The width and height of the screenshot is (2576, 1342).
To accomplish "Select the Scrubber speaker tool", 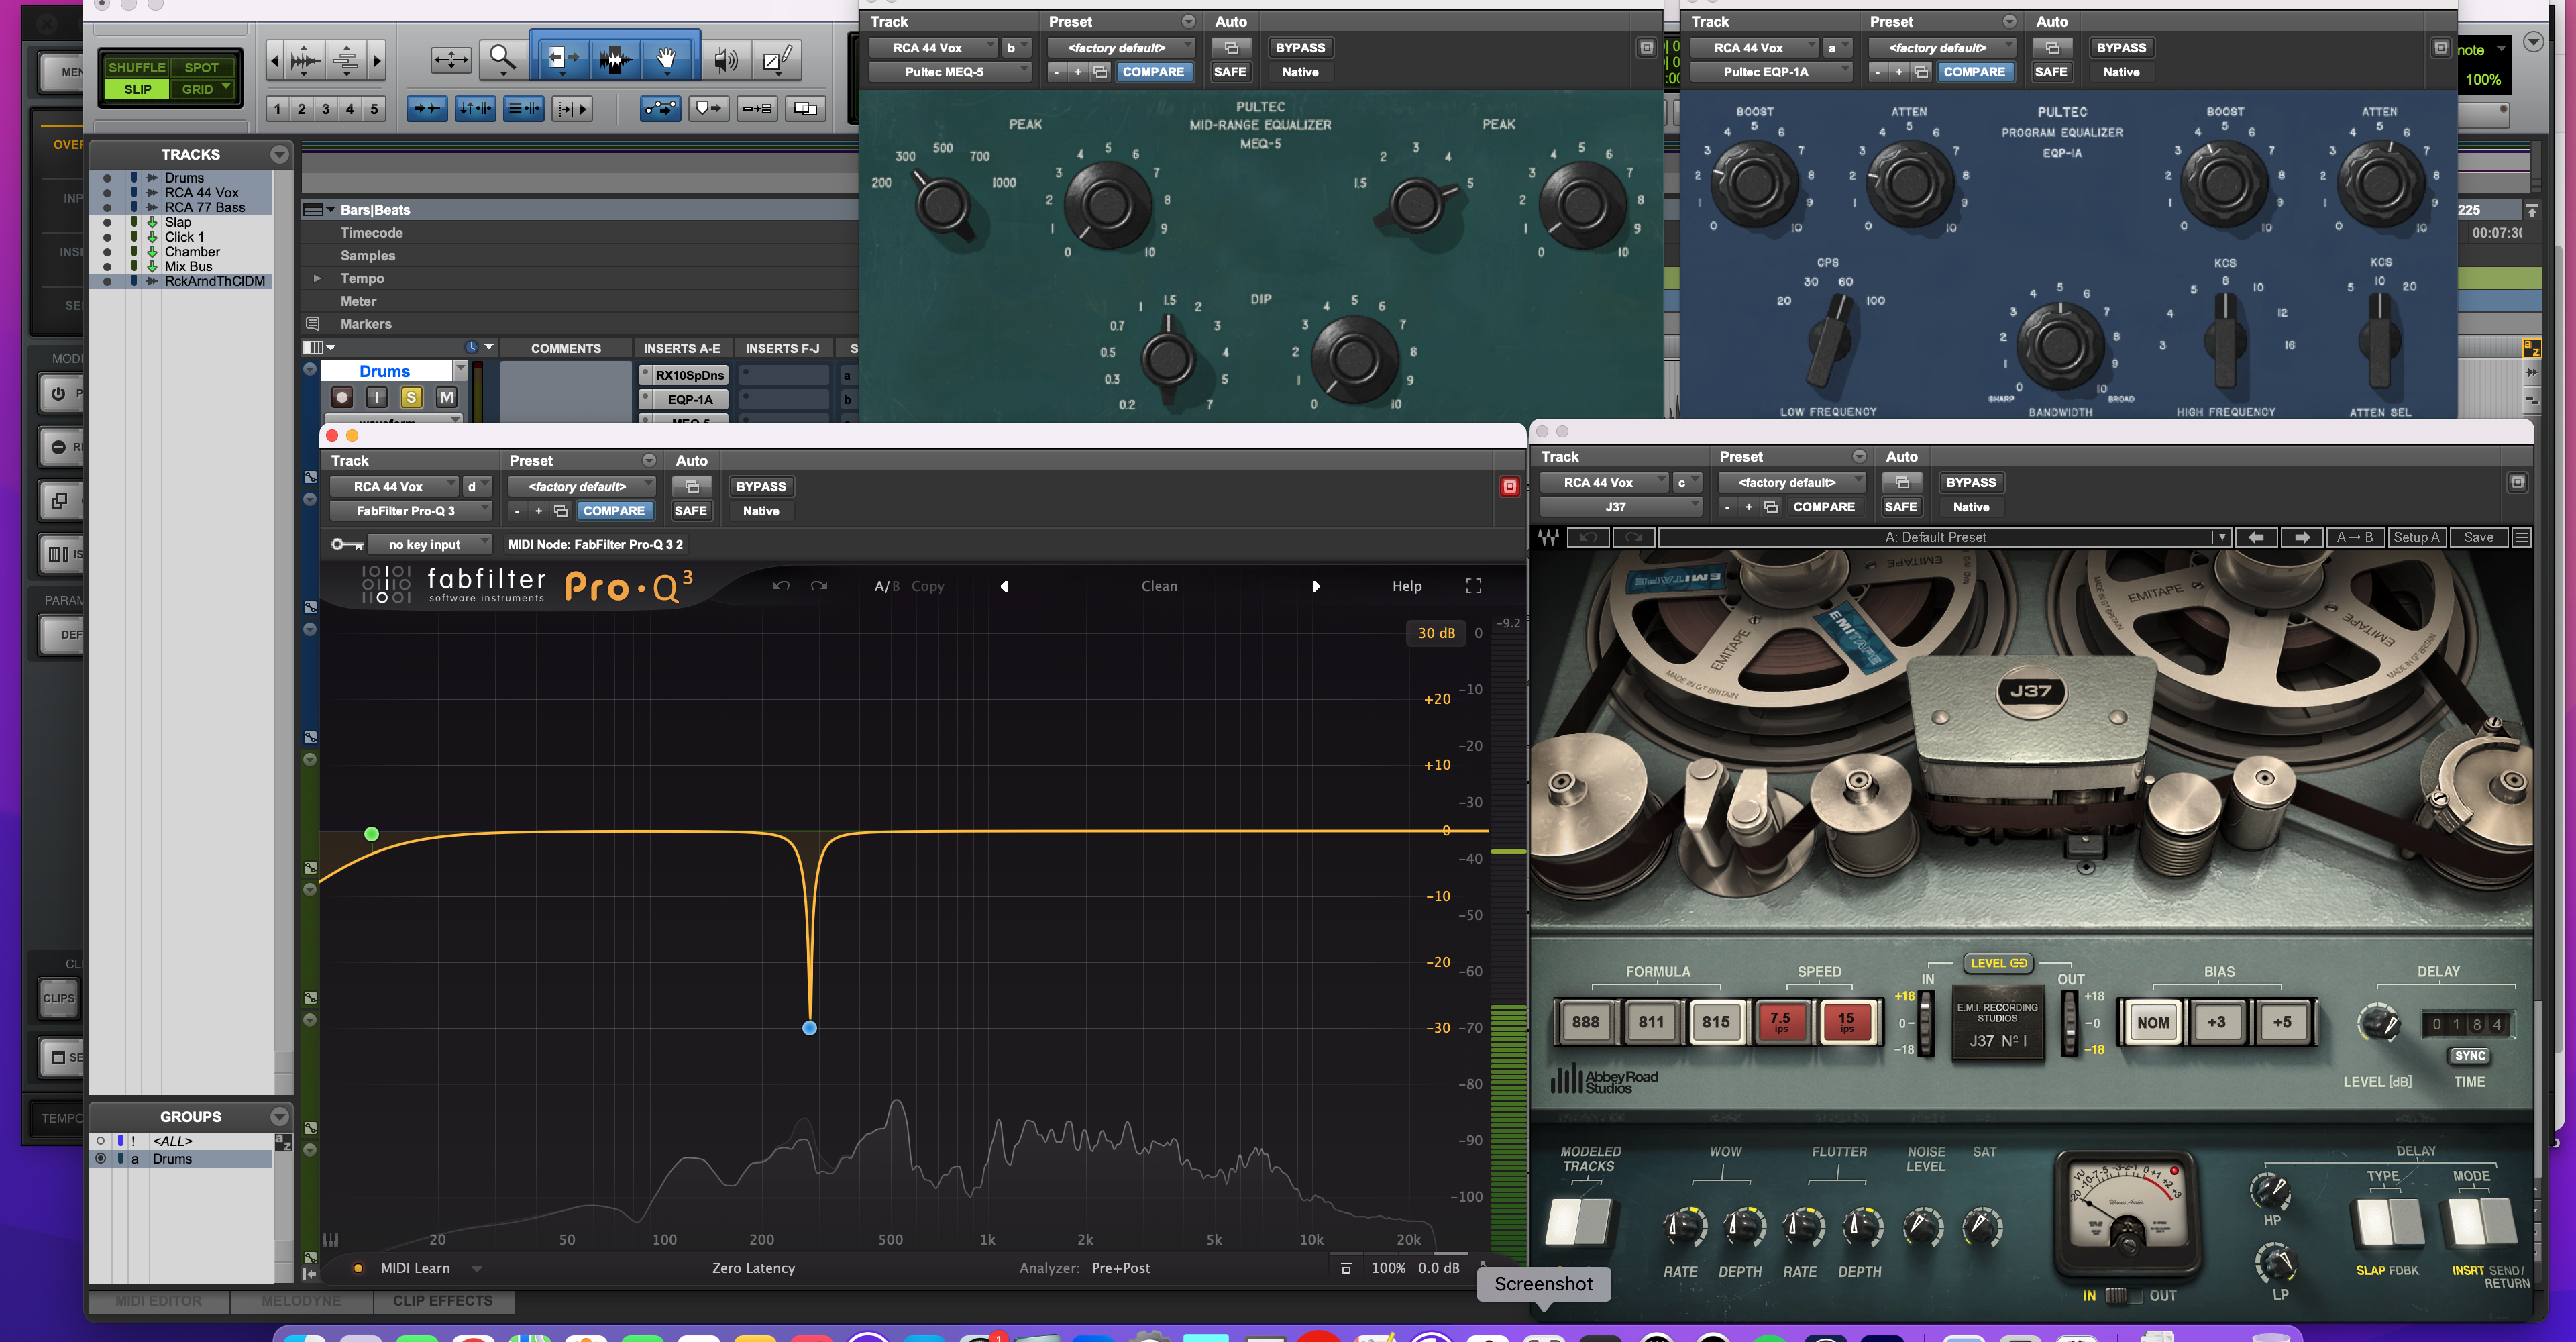I will pos(726,60).
